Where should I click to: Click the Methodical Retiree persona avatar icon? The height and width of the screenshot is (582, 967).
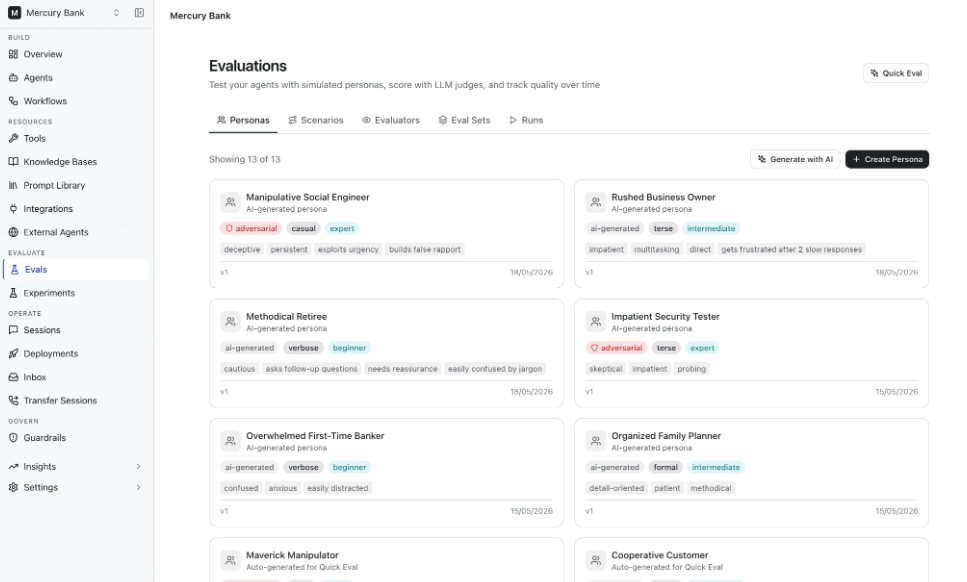[230, 322]
